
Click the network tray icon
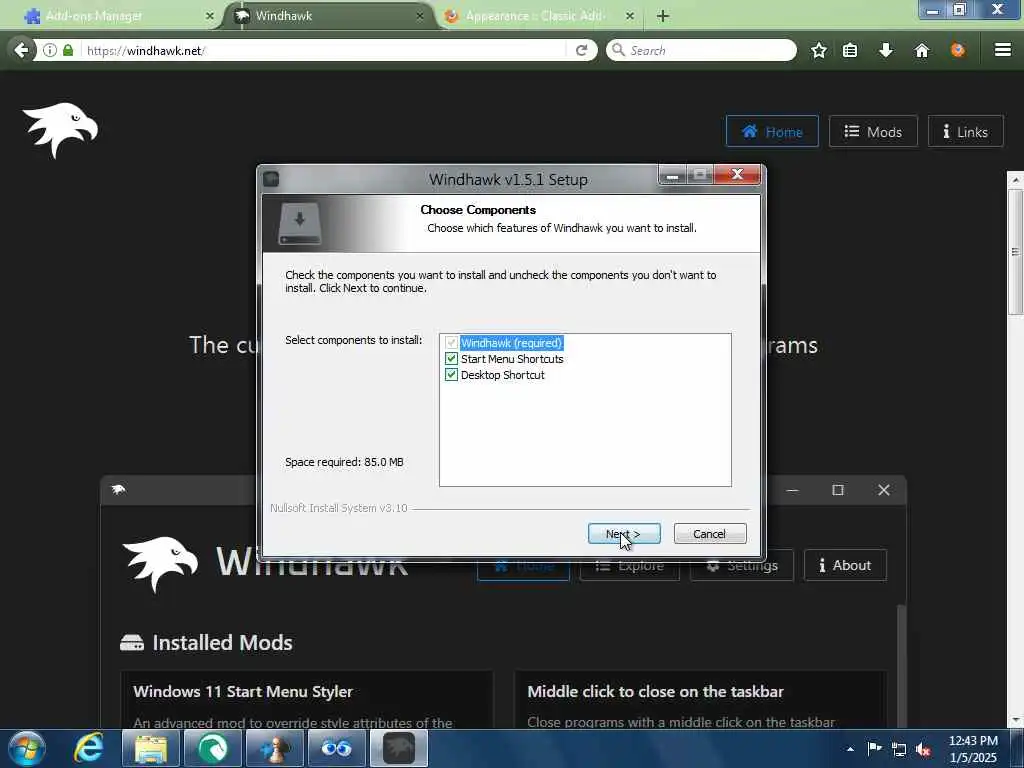(x=899, y=750)
